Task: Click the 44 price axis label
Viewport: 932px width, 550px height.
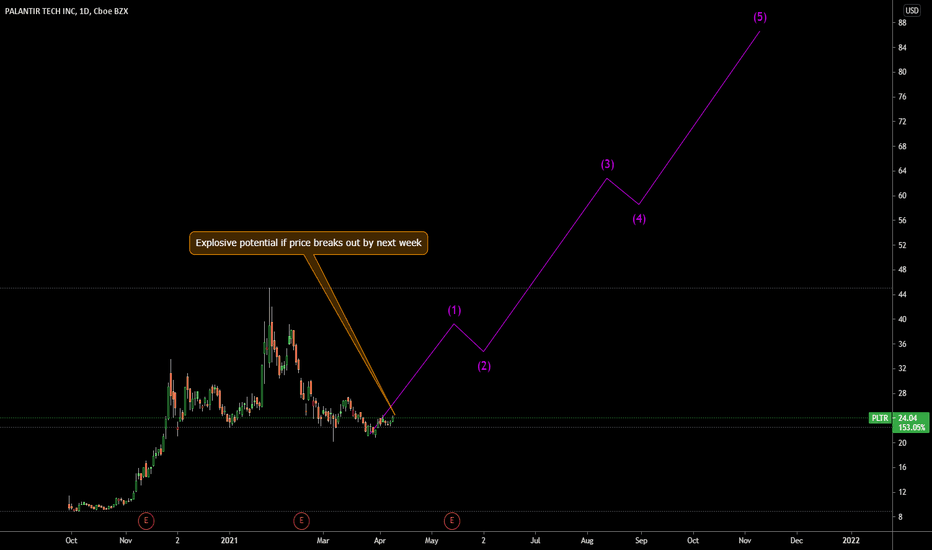Action: tap(902, 294)
